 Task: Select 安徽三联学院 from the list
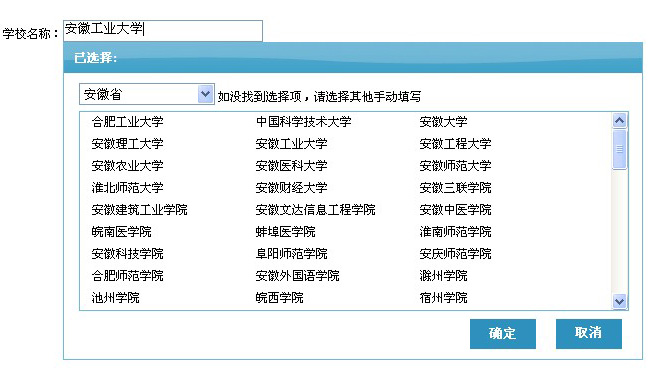(455, 188)
